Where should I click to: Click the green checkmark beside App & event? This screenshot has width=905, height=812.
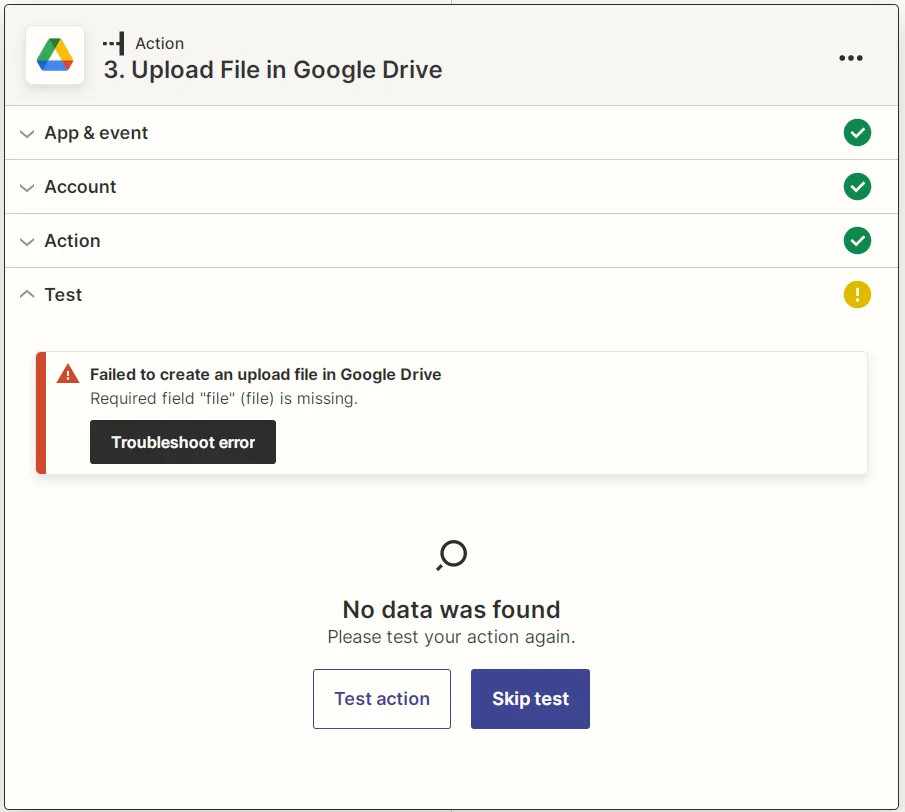pyautogui.click(x=857, y=132)
